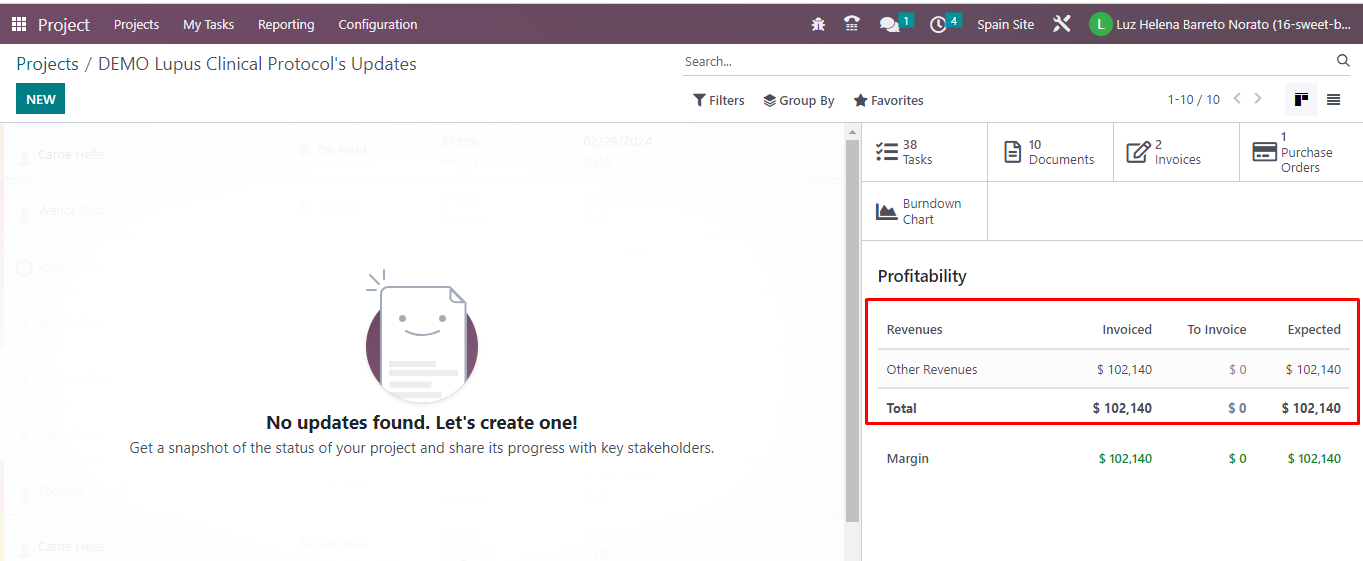Open the 1 Purchase Orders button
The image size is (1363, 561).
[1301, 152]
